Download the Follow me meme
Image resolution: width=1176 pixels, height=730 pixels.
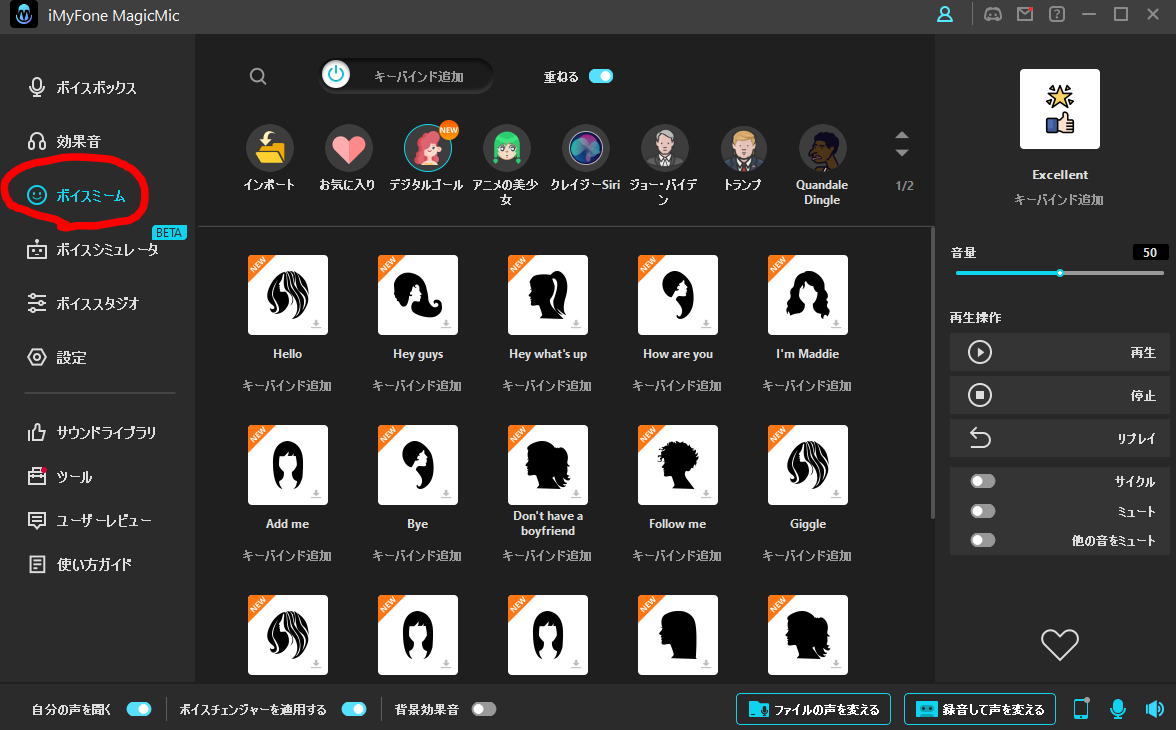(x=706, y=494)
